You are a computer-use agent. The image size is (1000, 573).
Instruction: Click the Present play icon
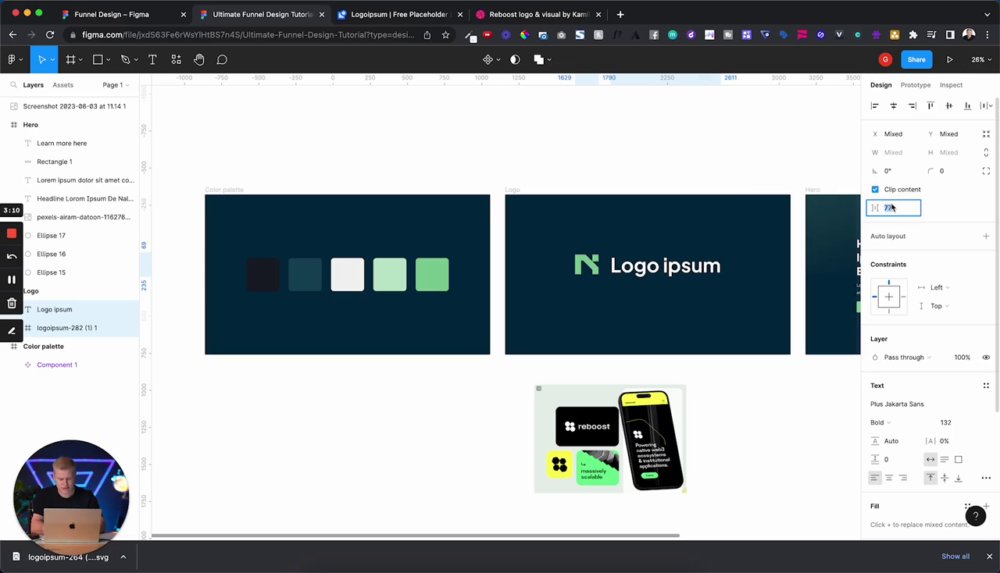pos(950,59)
